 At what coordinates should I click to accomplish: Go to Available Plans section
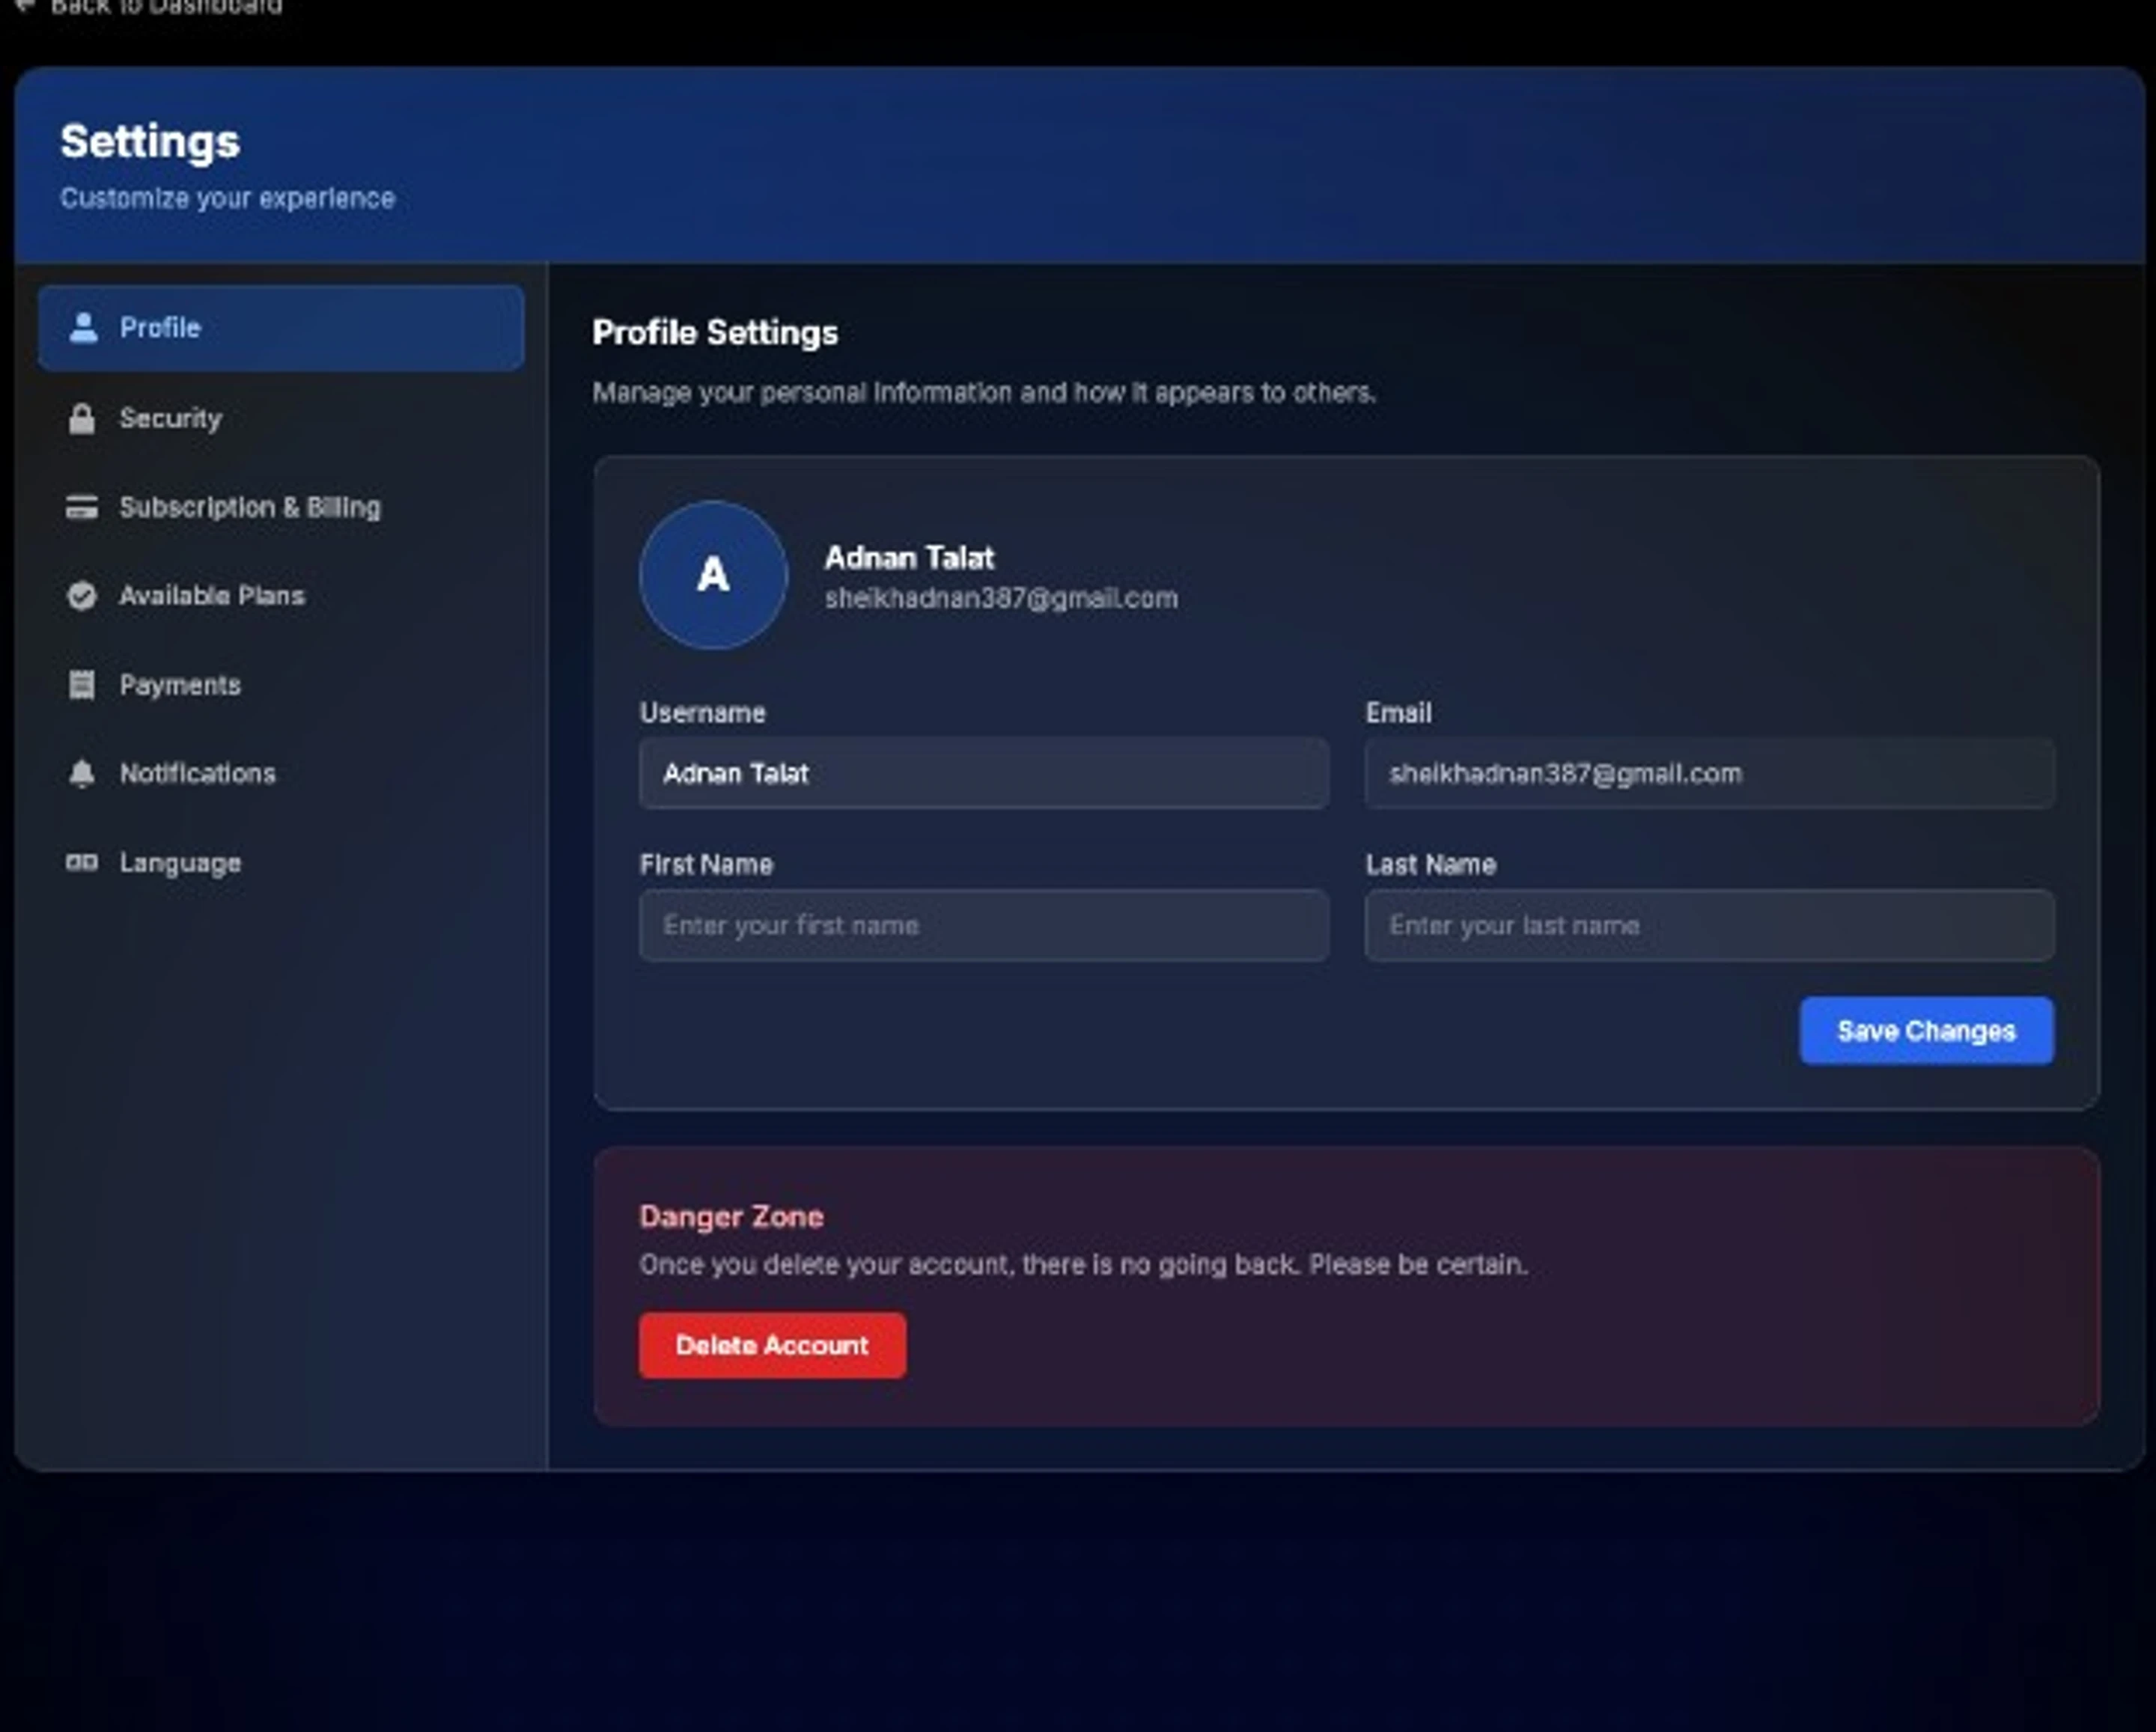[x=281, y=596]
